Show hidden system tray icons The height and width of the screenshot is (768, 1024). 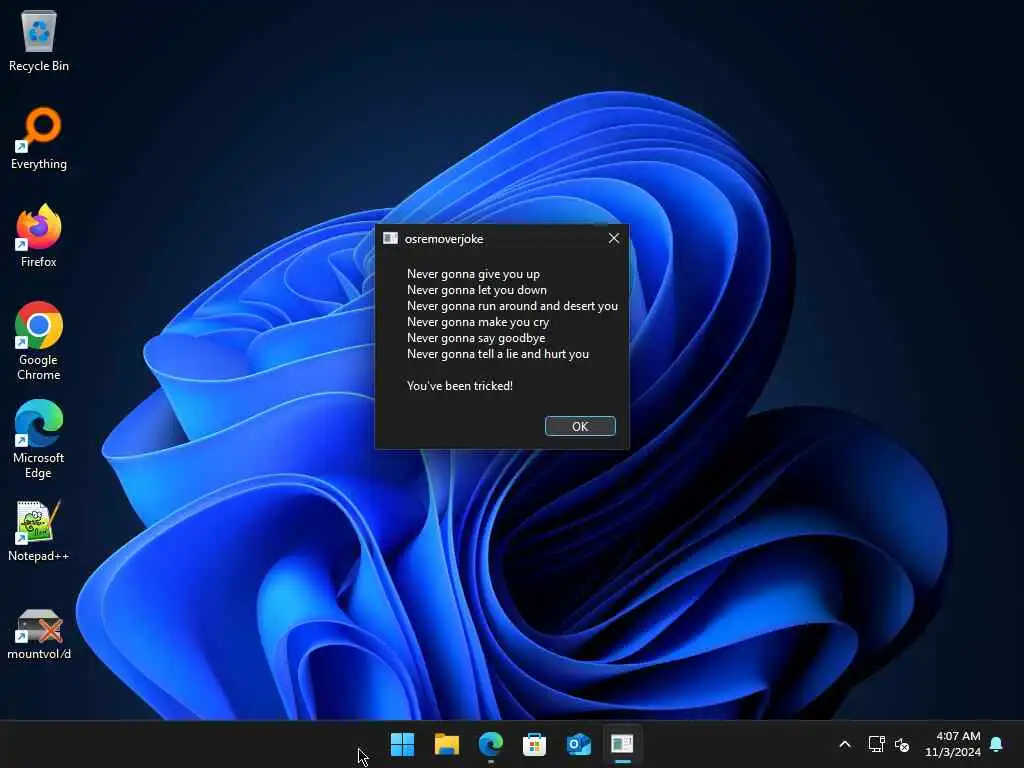pos(844,744)
